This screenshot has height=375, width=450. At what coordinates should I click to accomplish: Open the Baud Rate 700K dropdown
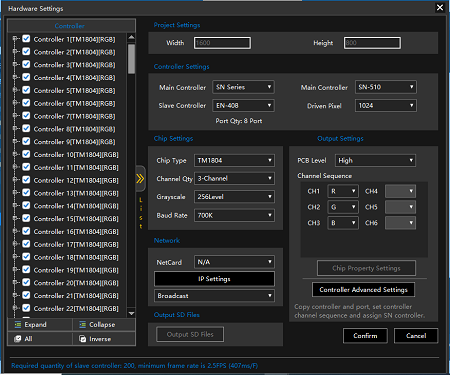234,215
